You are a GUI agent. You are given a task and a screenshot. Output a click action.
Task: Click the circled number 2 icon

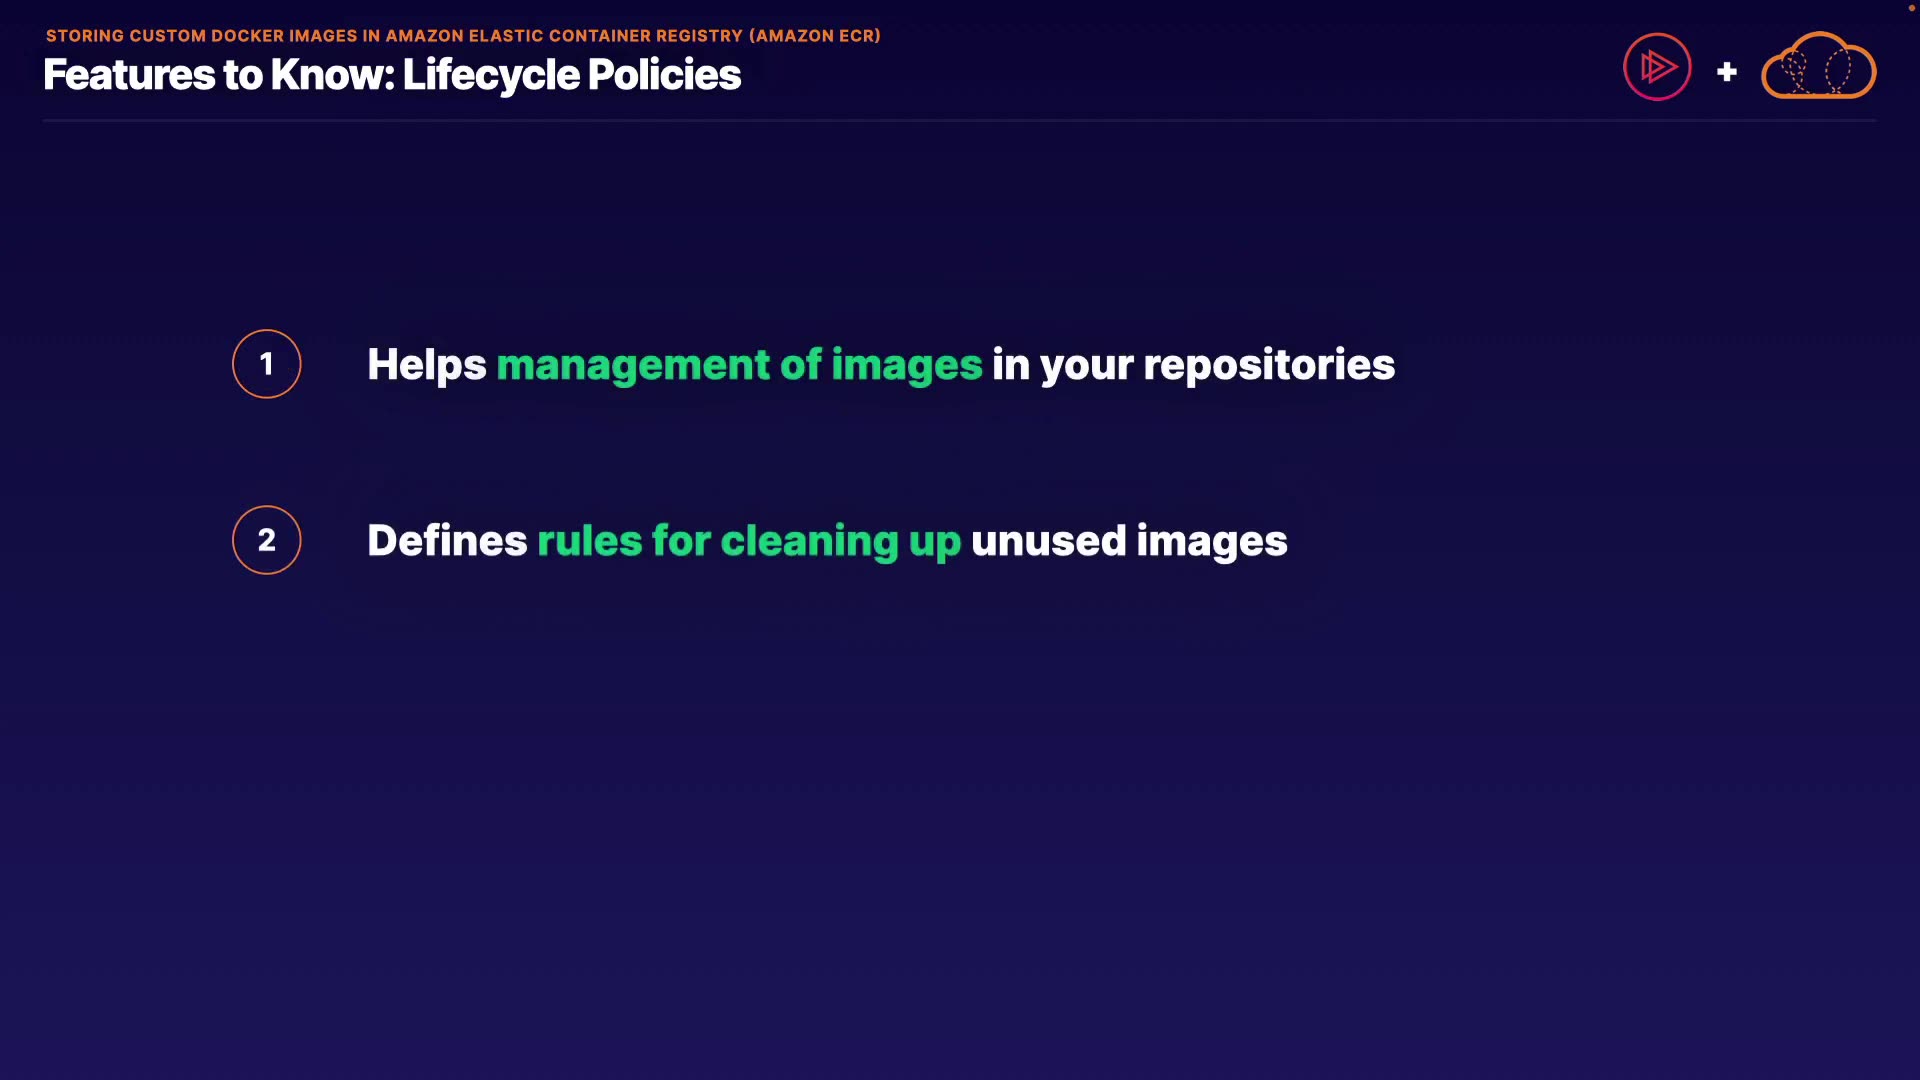266,540
